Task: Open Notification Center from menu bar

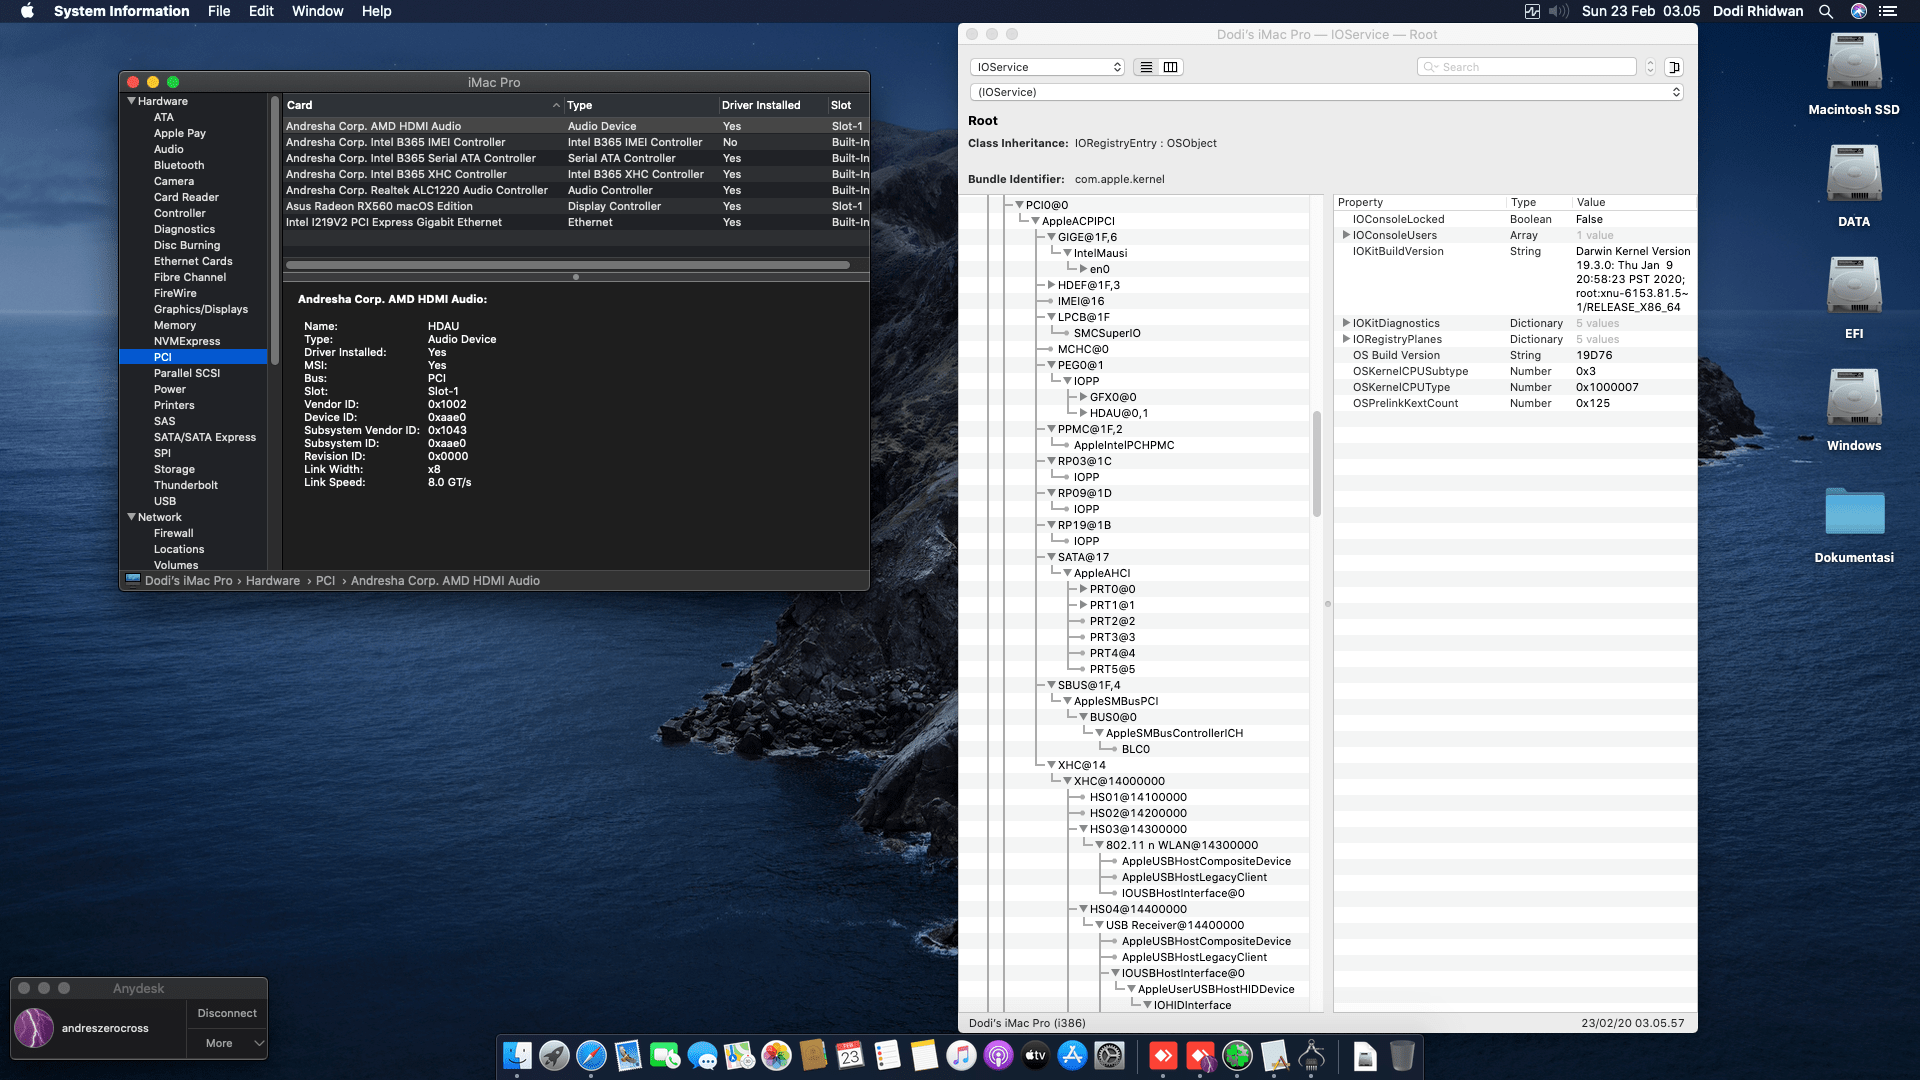Action: point(1888,11)
